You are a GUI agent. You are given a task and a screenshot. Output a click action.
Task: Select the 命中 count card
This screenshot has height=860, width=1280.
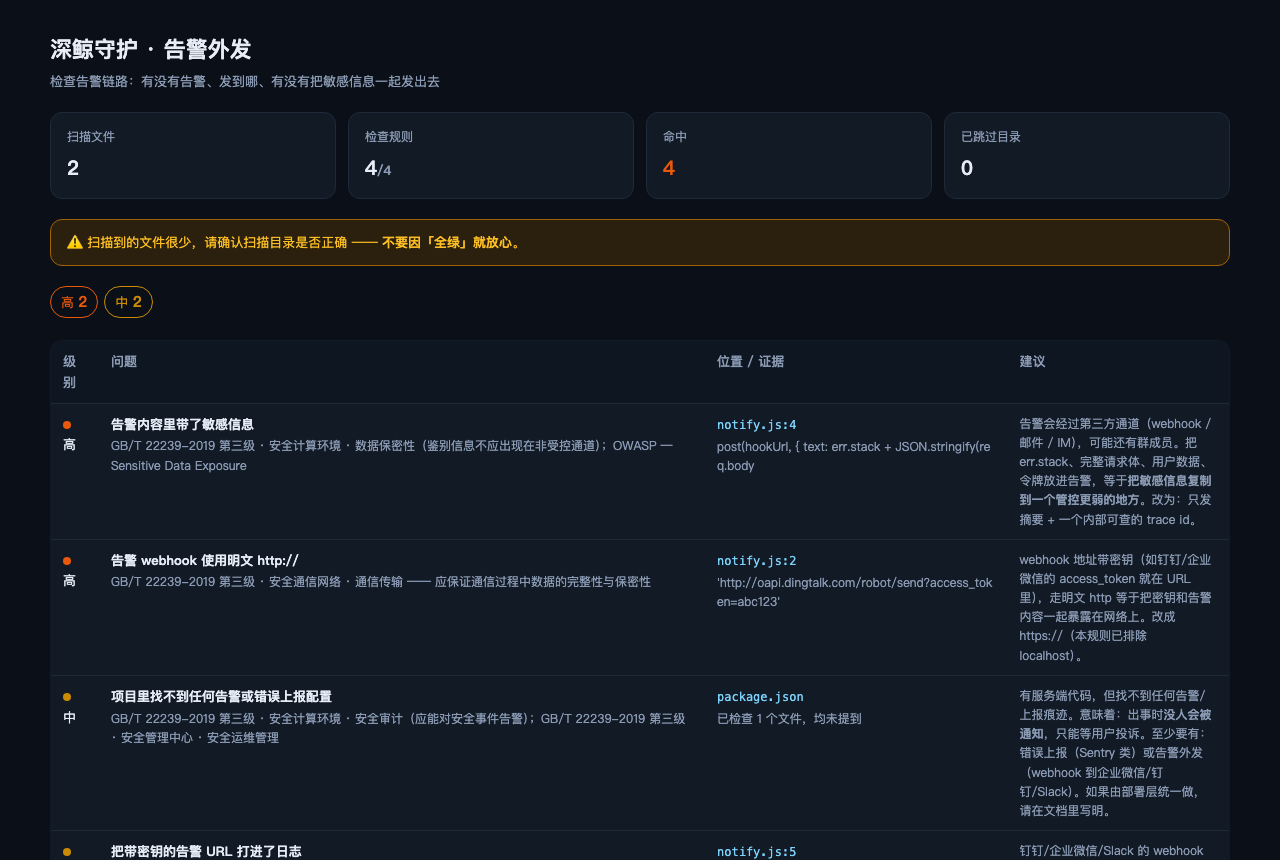pos(789,155)
